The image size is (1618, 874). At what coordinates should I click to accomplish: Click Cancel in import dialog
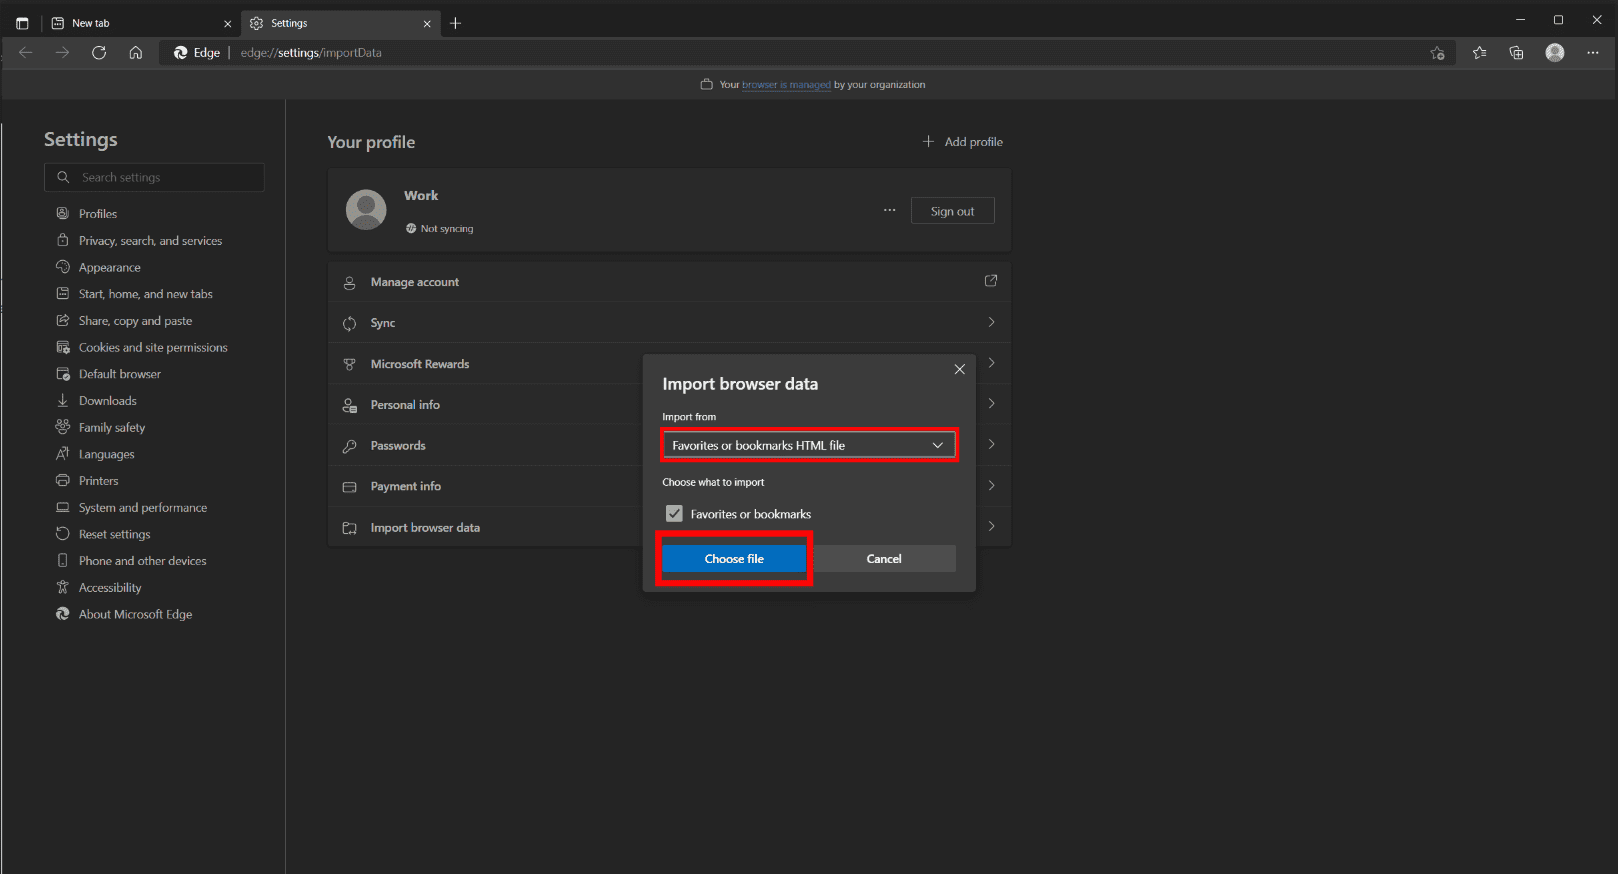coord(884,559)
